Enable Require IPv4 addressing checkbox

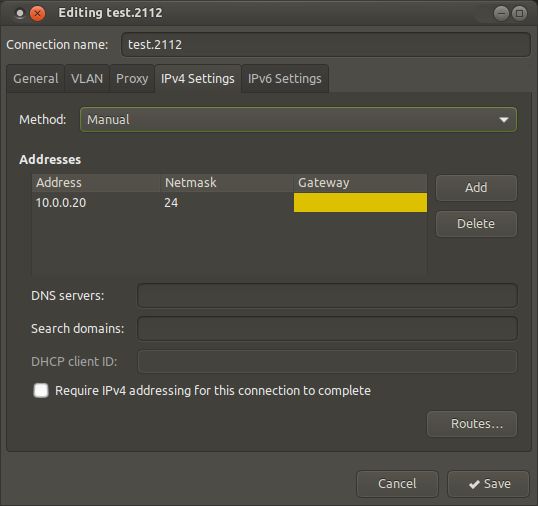41,390
